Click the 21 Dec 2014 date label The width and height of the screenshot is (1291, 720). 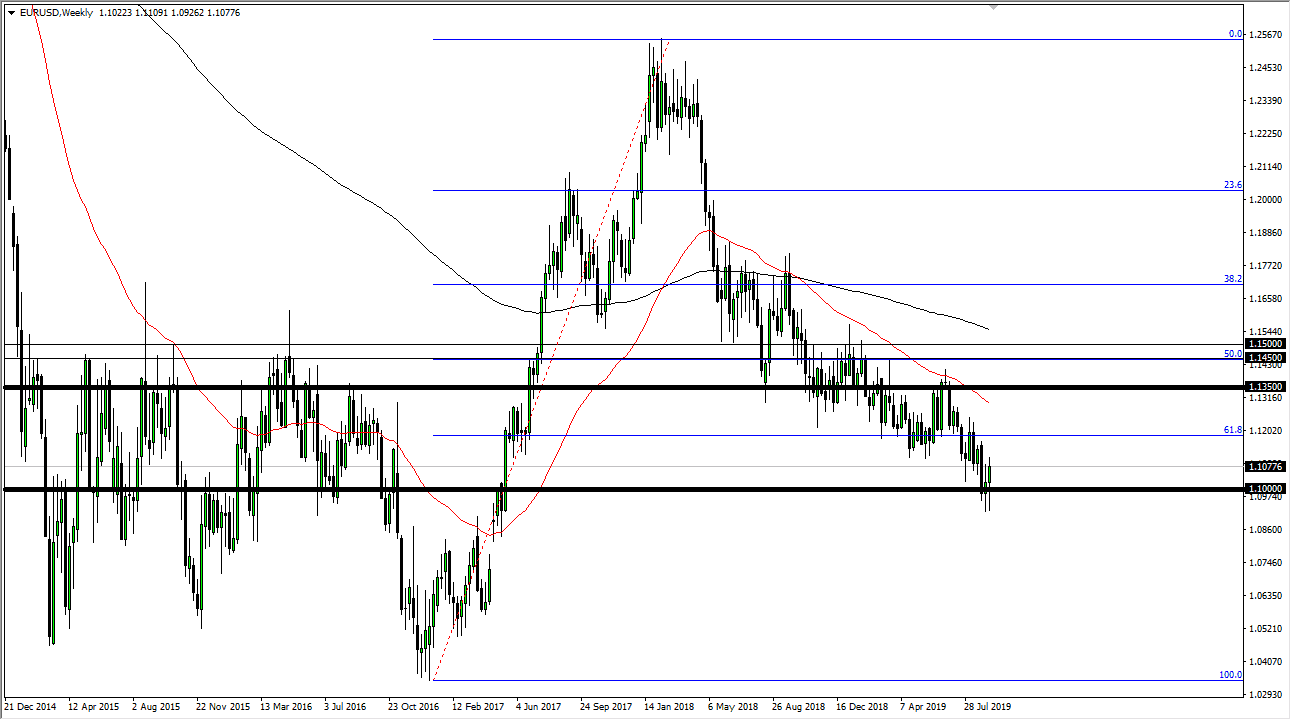29,705
